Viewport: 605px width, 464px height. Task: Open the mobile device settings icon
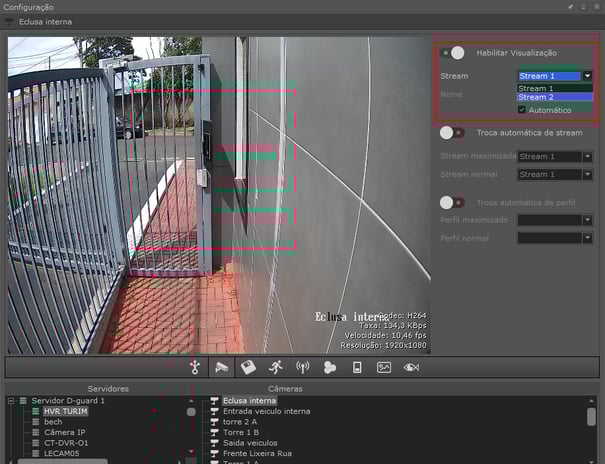tap(357, 367)
